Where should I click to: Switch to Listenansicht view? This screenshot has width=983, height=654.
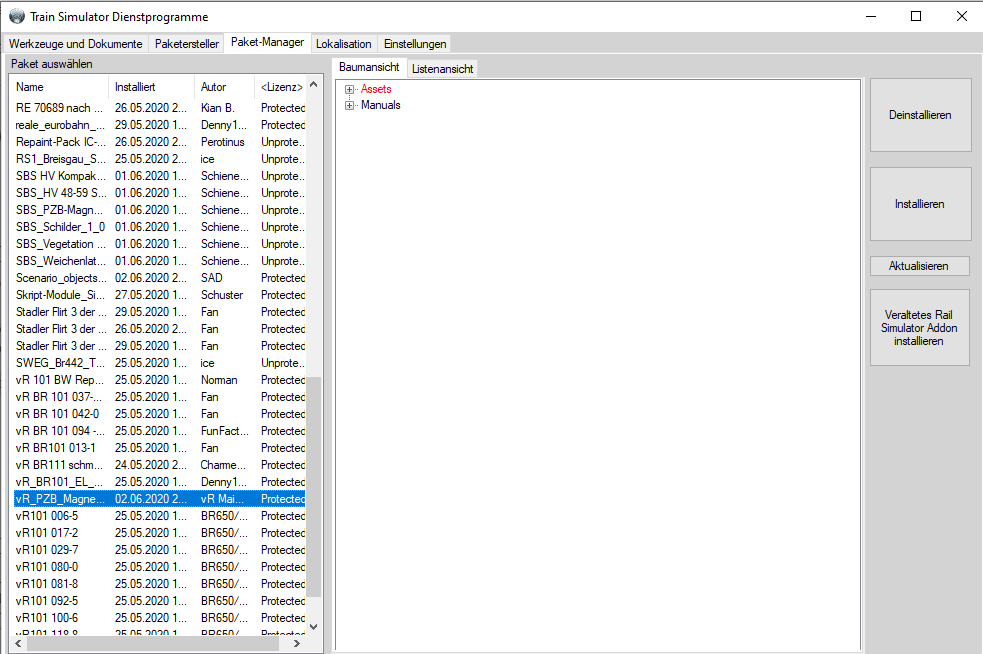[x=442, y=69]
